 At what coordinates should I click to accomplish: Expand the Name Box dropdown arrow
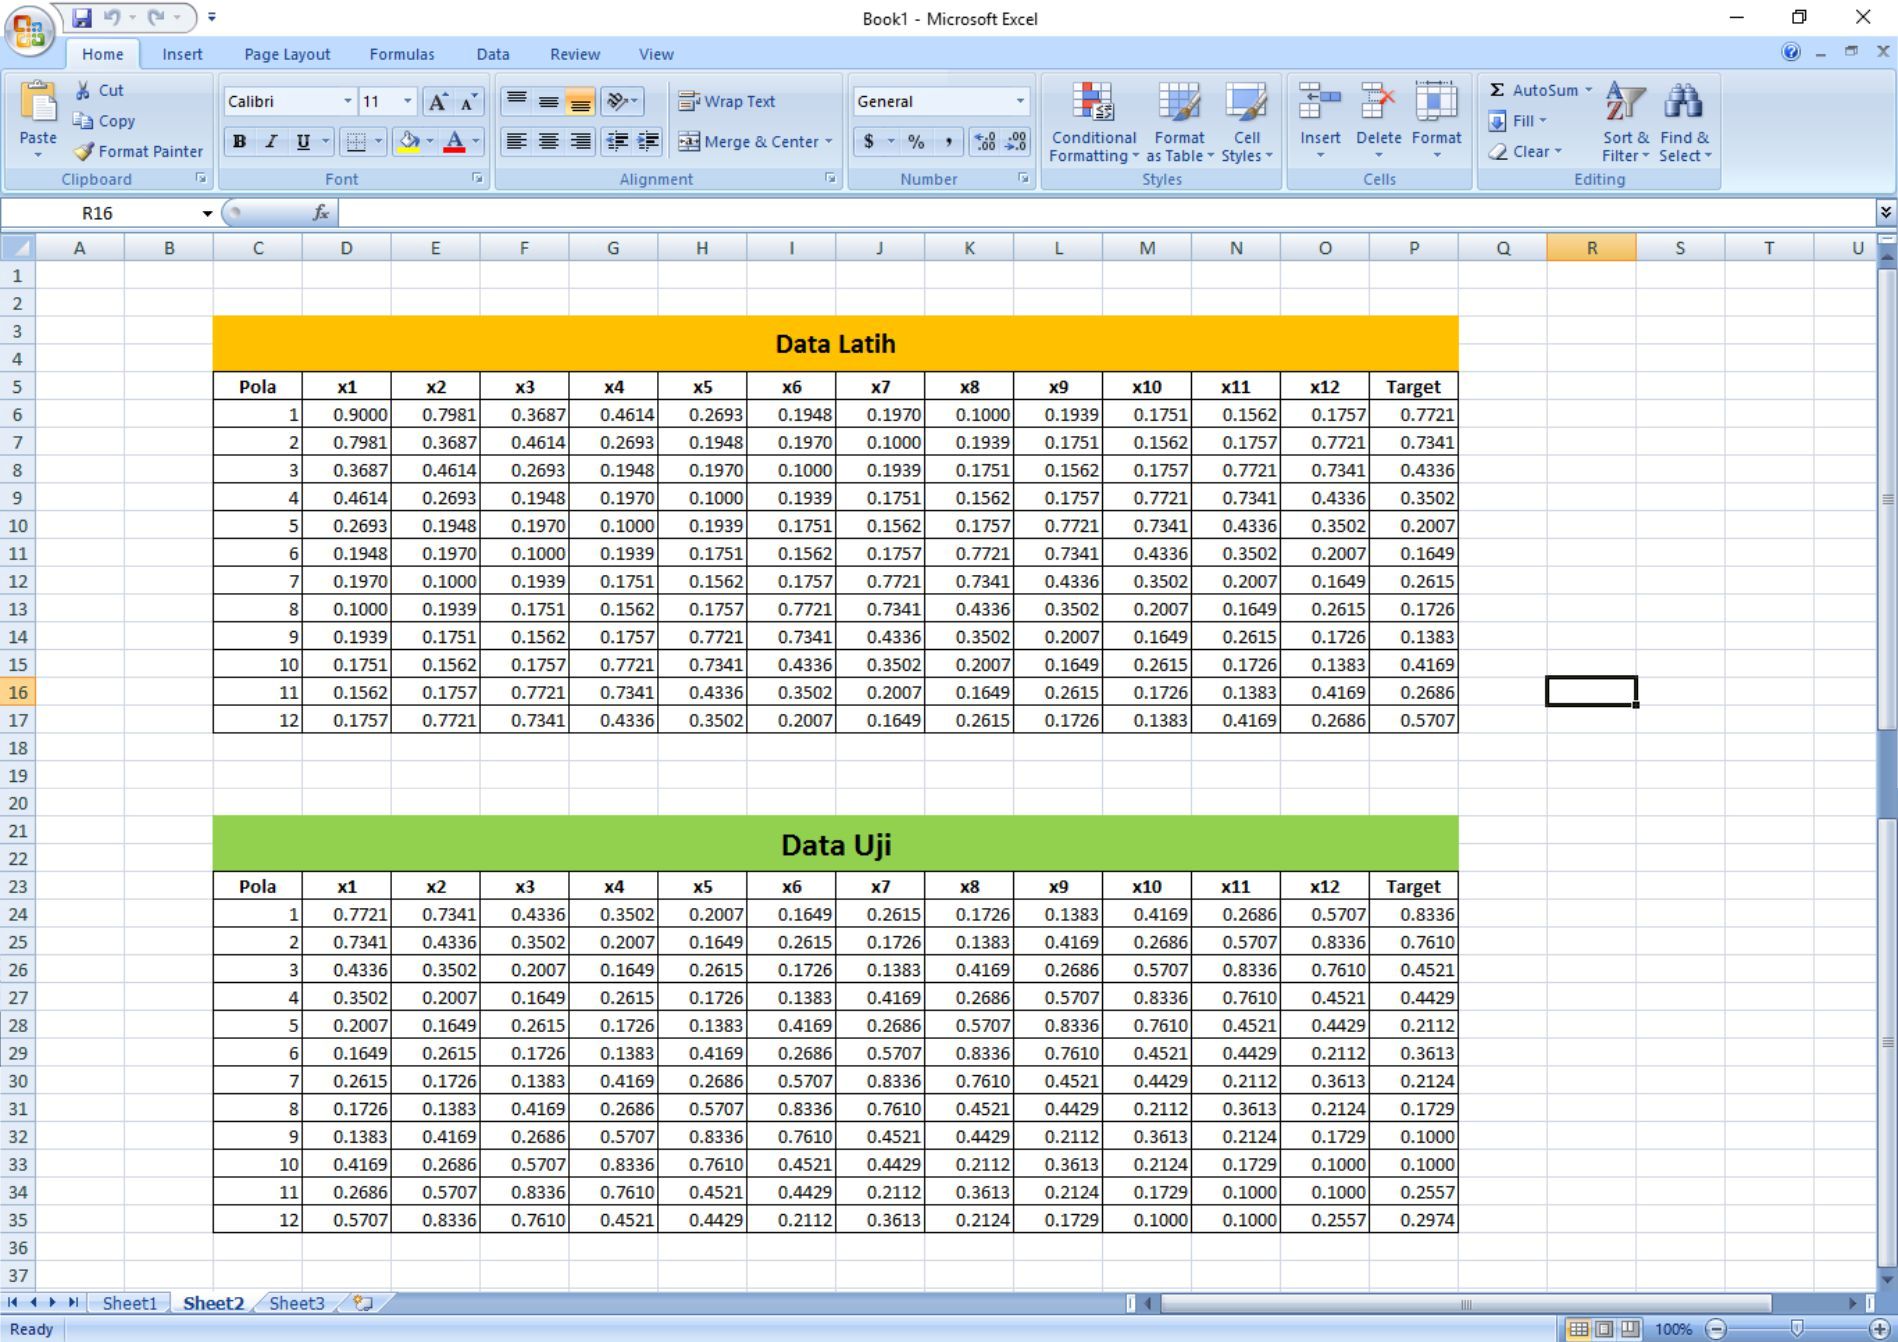pos(207,213)
